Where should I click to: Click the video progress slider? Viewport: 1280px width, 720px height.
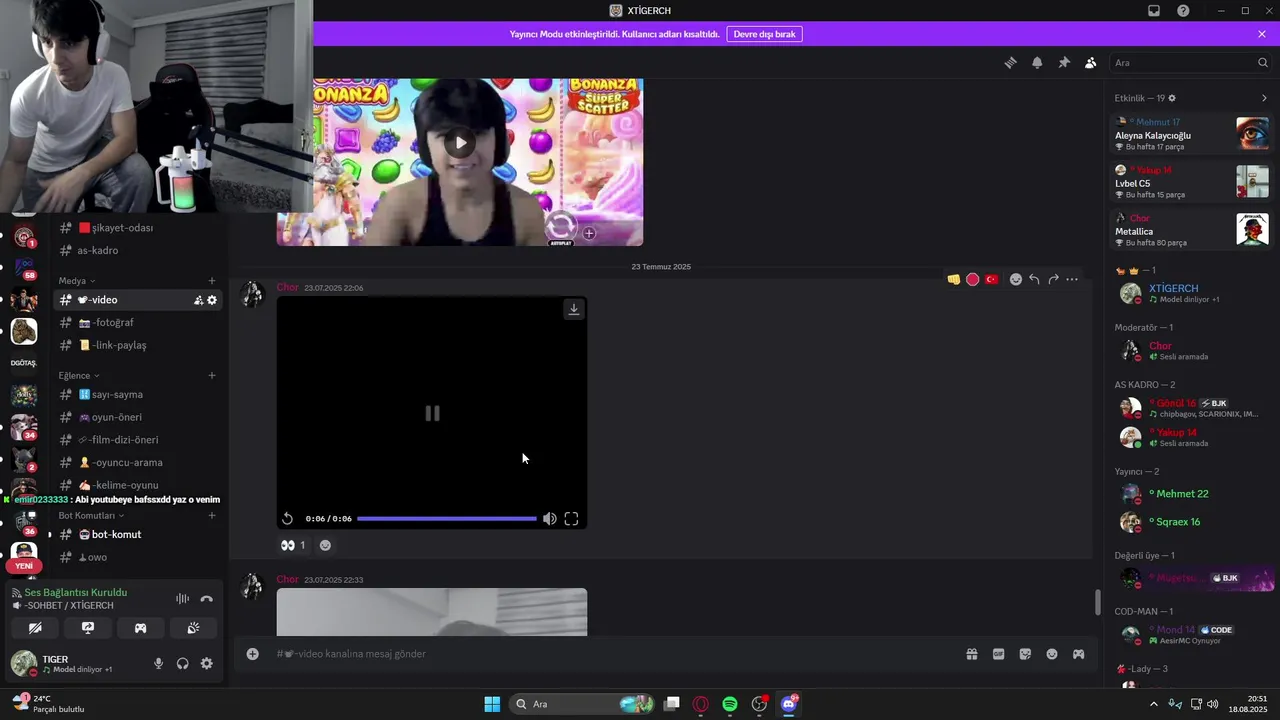(447, 519)
